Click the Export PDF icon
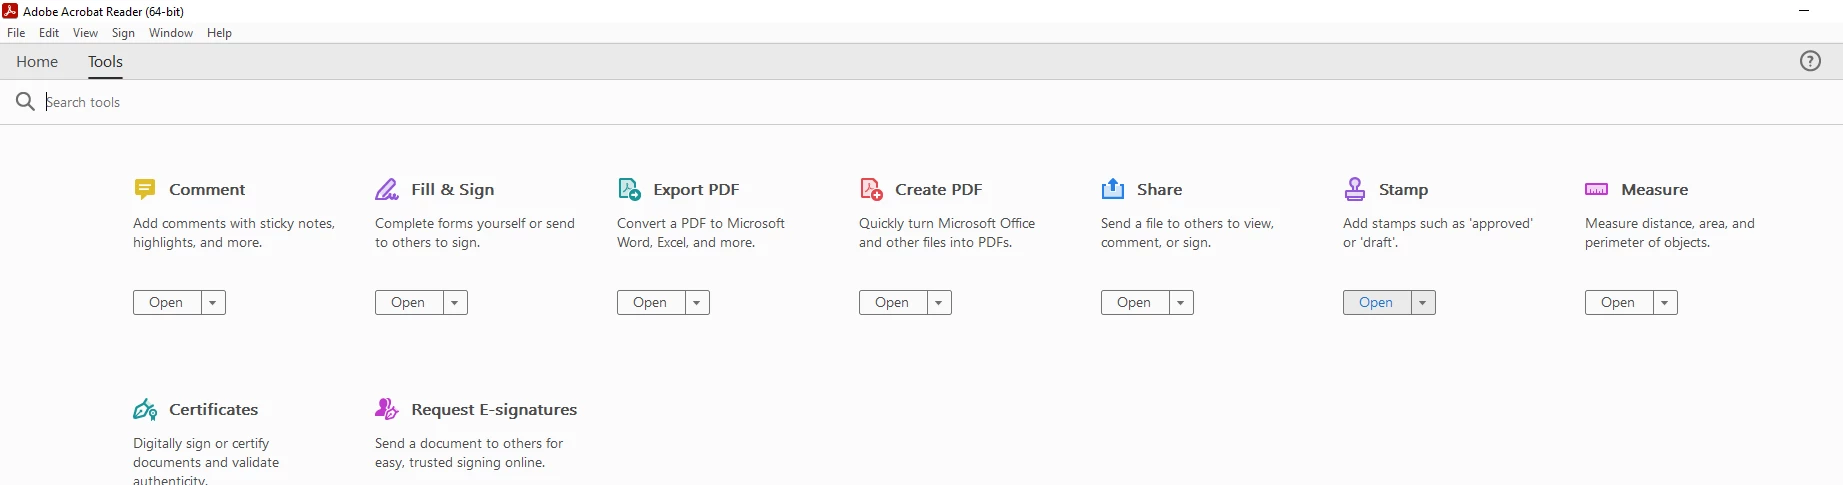 tap(629, 189)
